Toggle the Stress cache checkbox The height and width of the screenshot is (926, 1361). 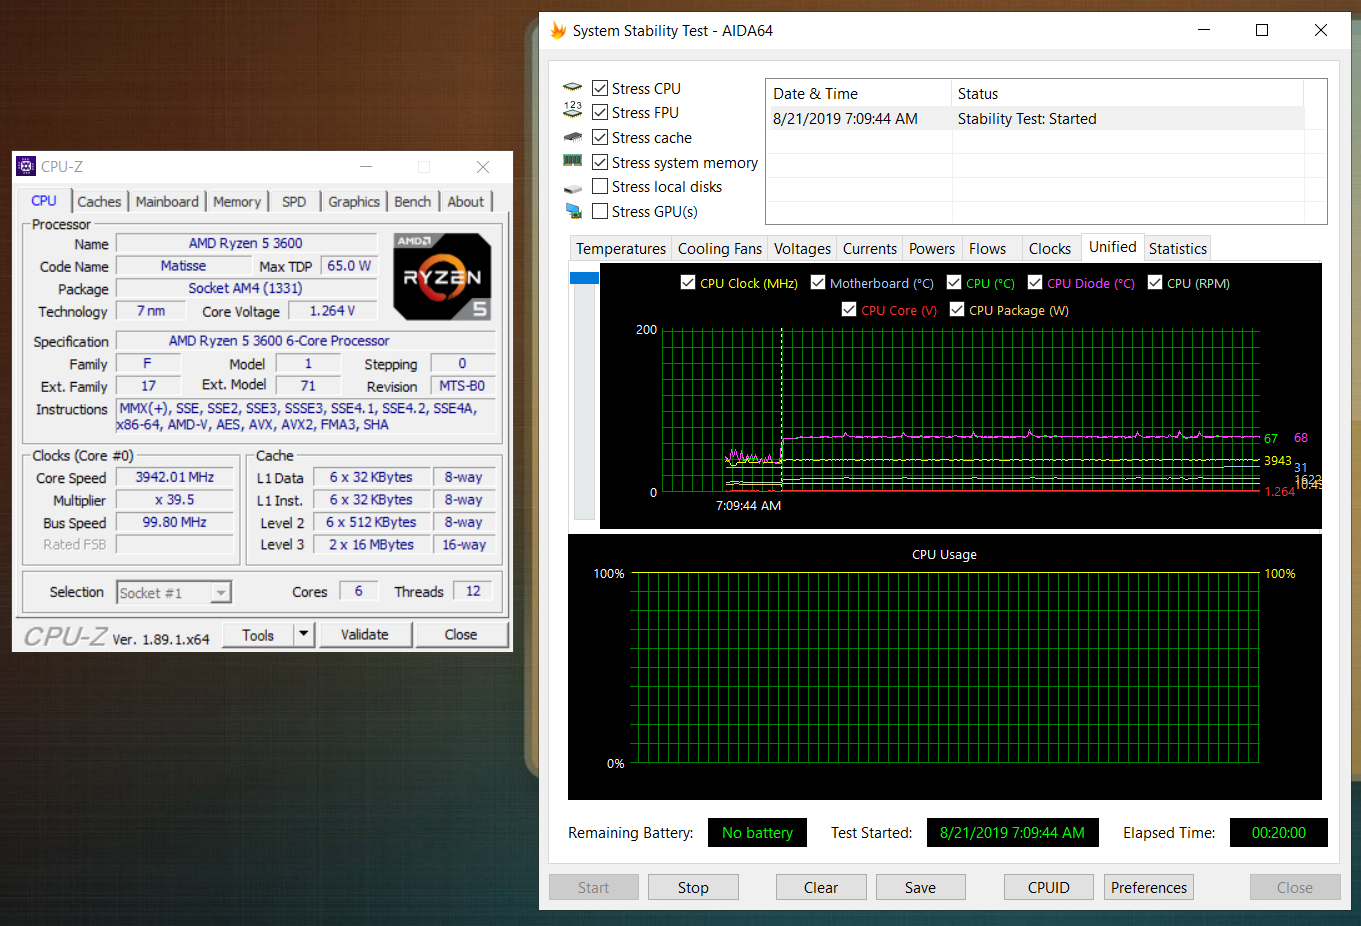click(600, 137)
